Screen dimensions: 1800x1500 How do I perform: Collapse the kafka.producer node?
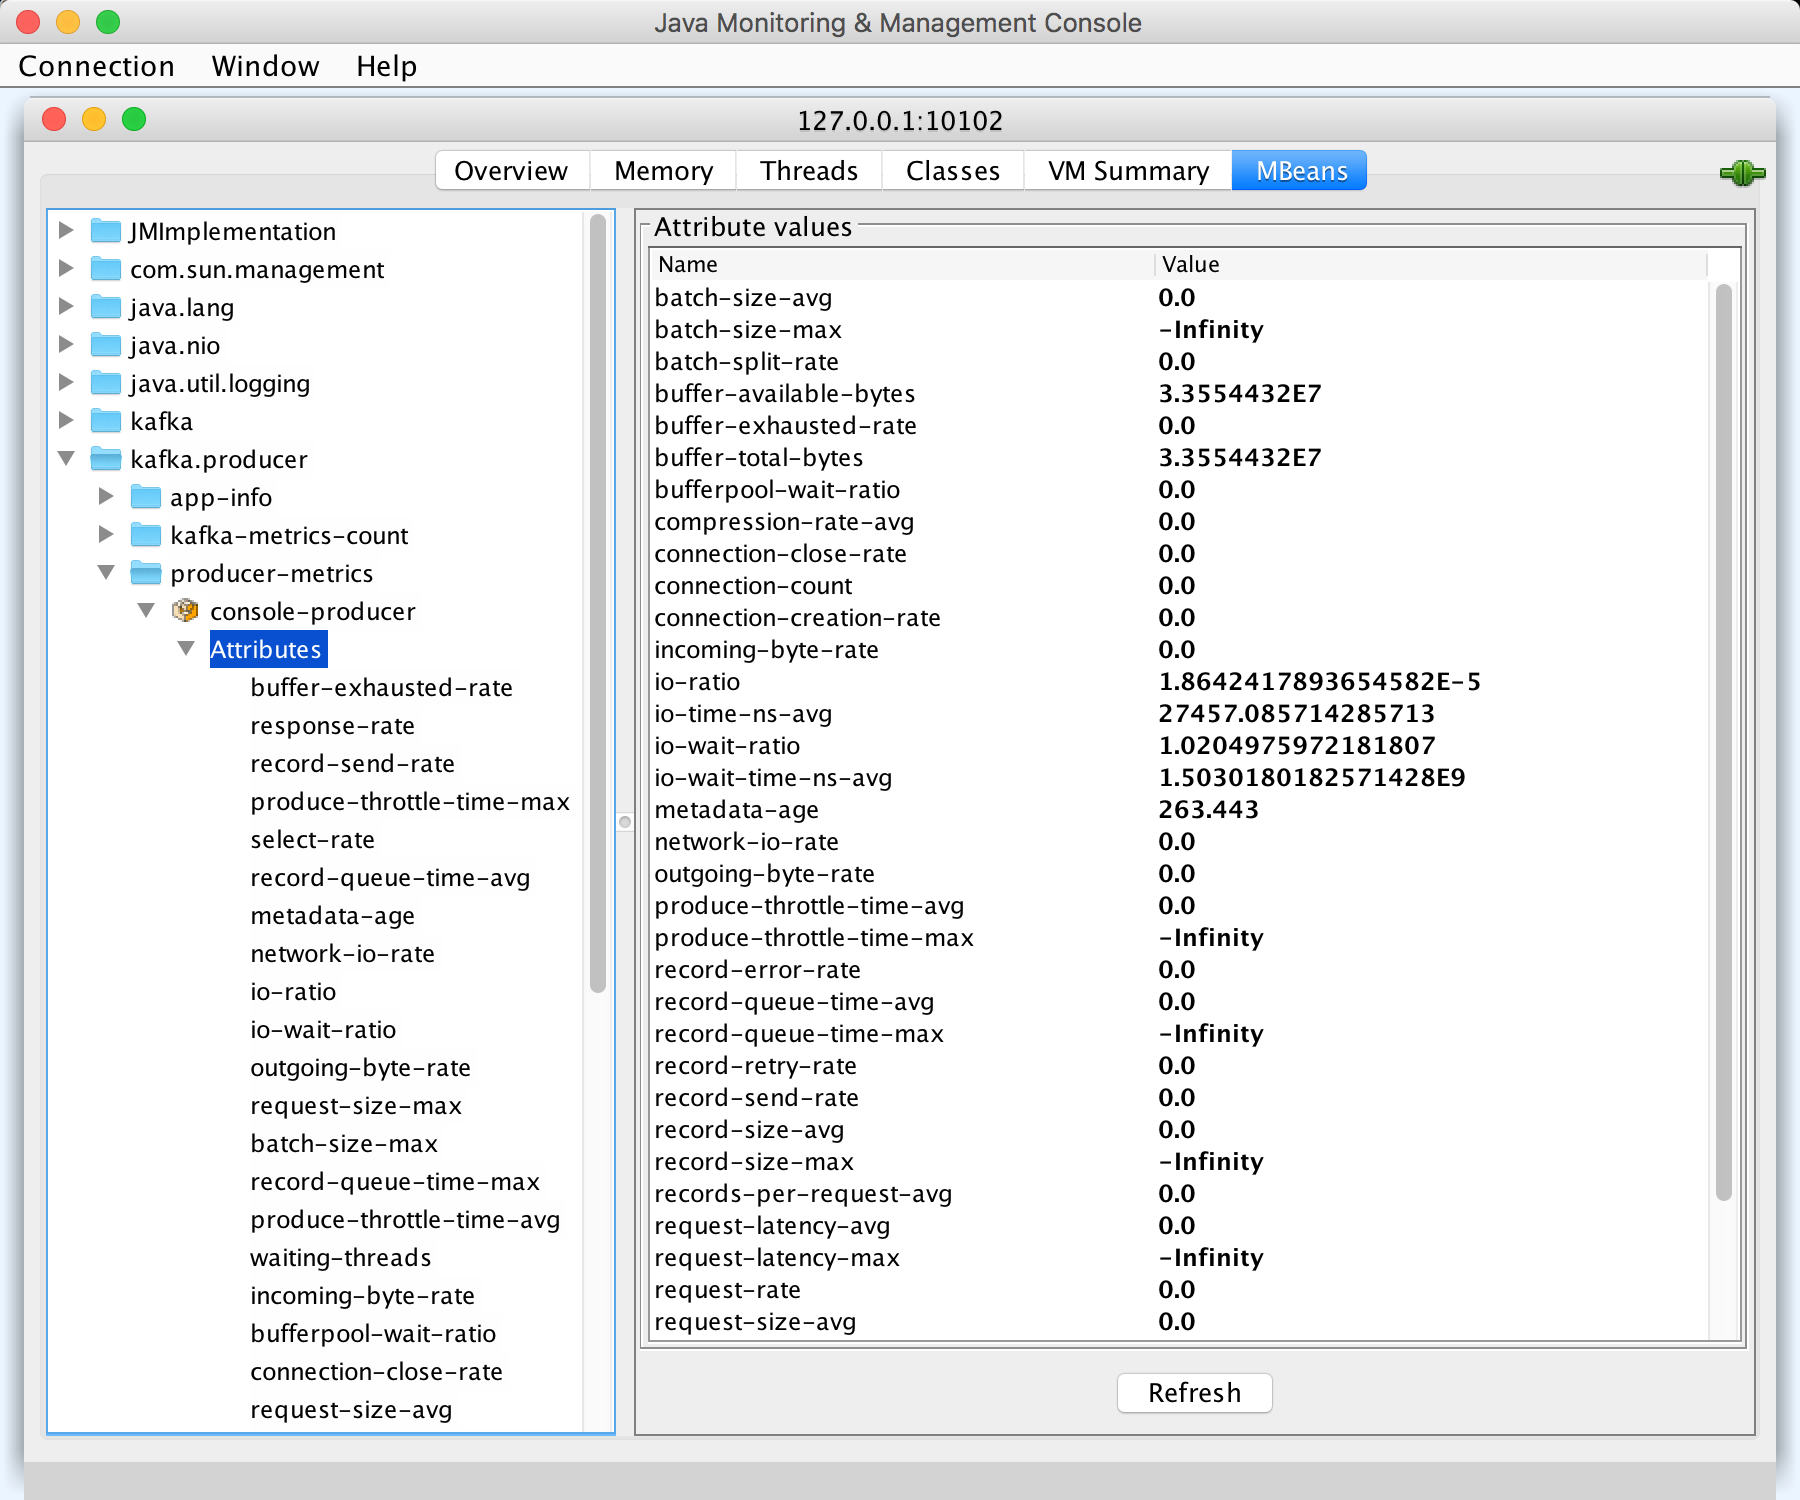66,458
